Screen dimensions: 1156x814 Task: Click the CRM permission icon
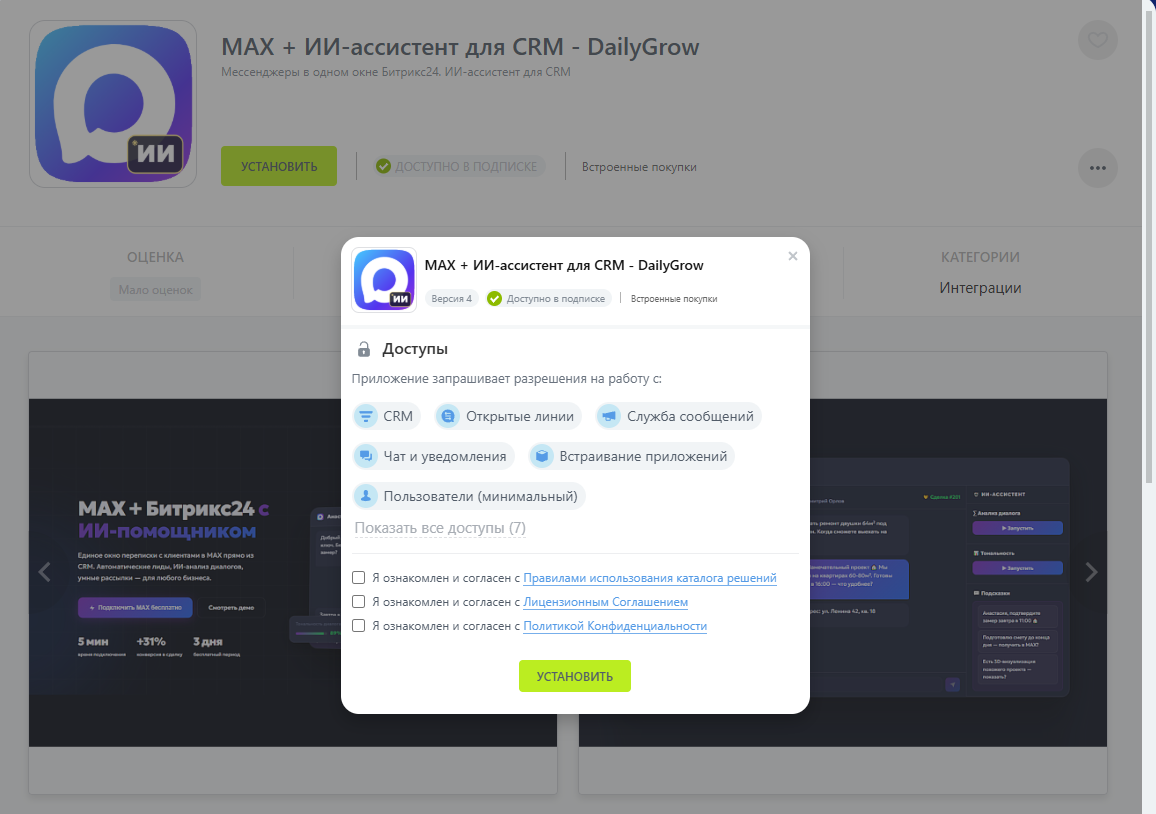coord(366,416)
